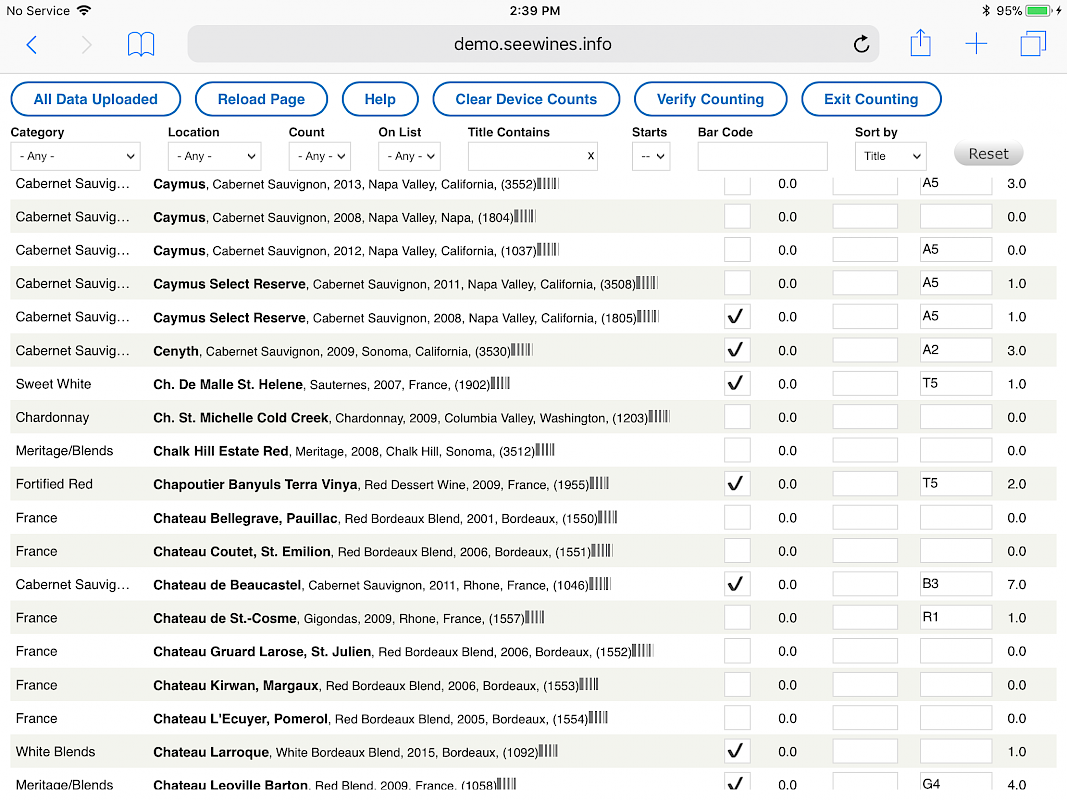Tap barcode icon for Caymus 2008 (1804)
1067x800 pixels.
click(525, 216)
